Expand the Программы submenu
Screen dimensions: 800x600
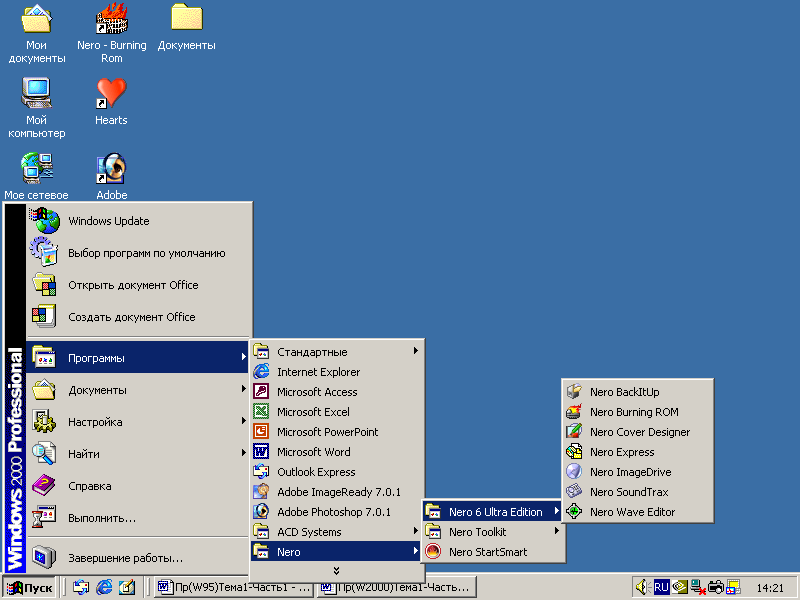(x=138, y=358)
